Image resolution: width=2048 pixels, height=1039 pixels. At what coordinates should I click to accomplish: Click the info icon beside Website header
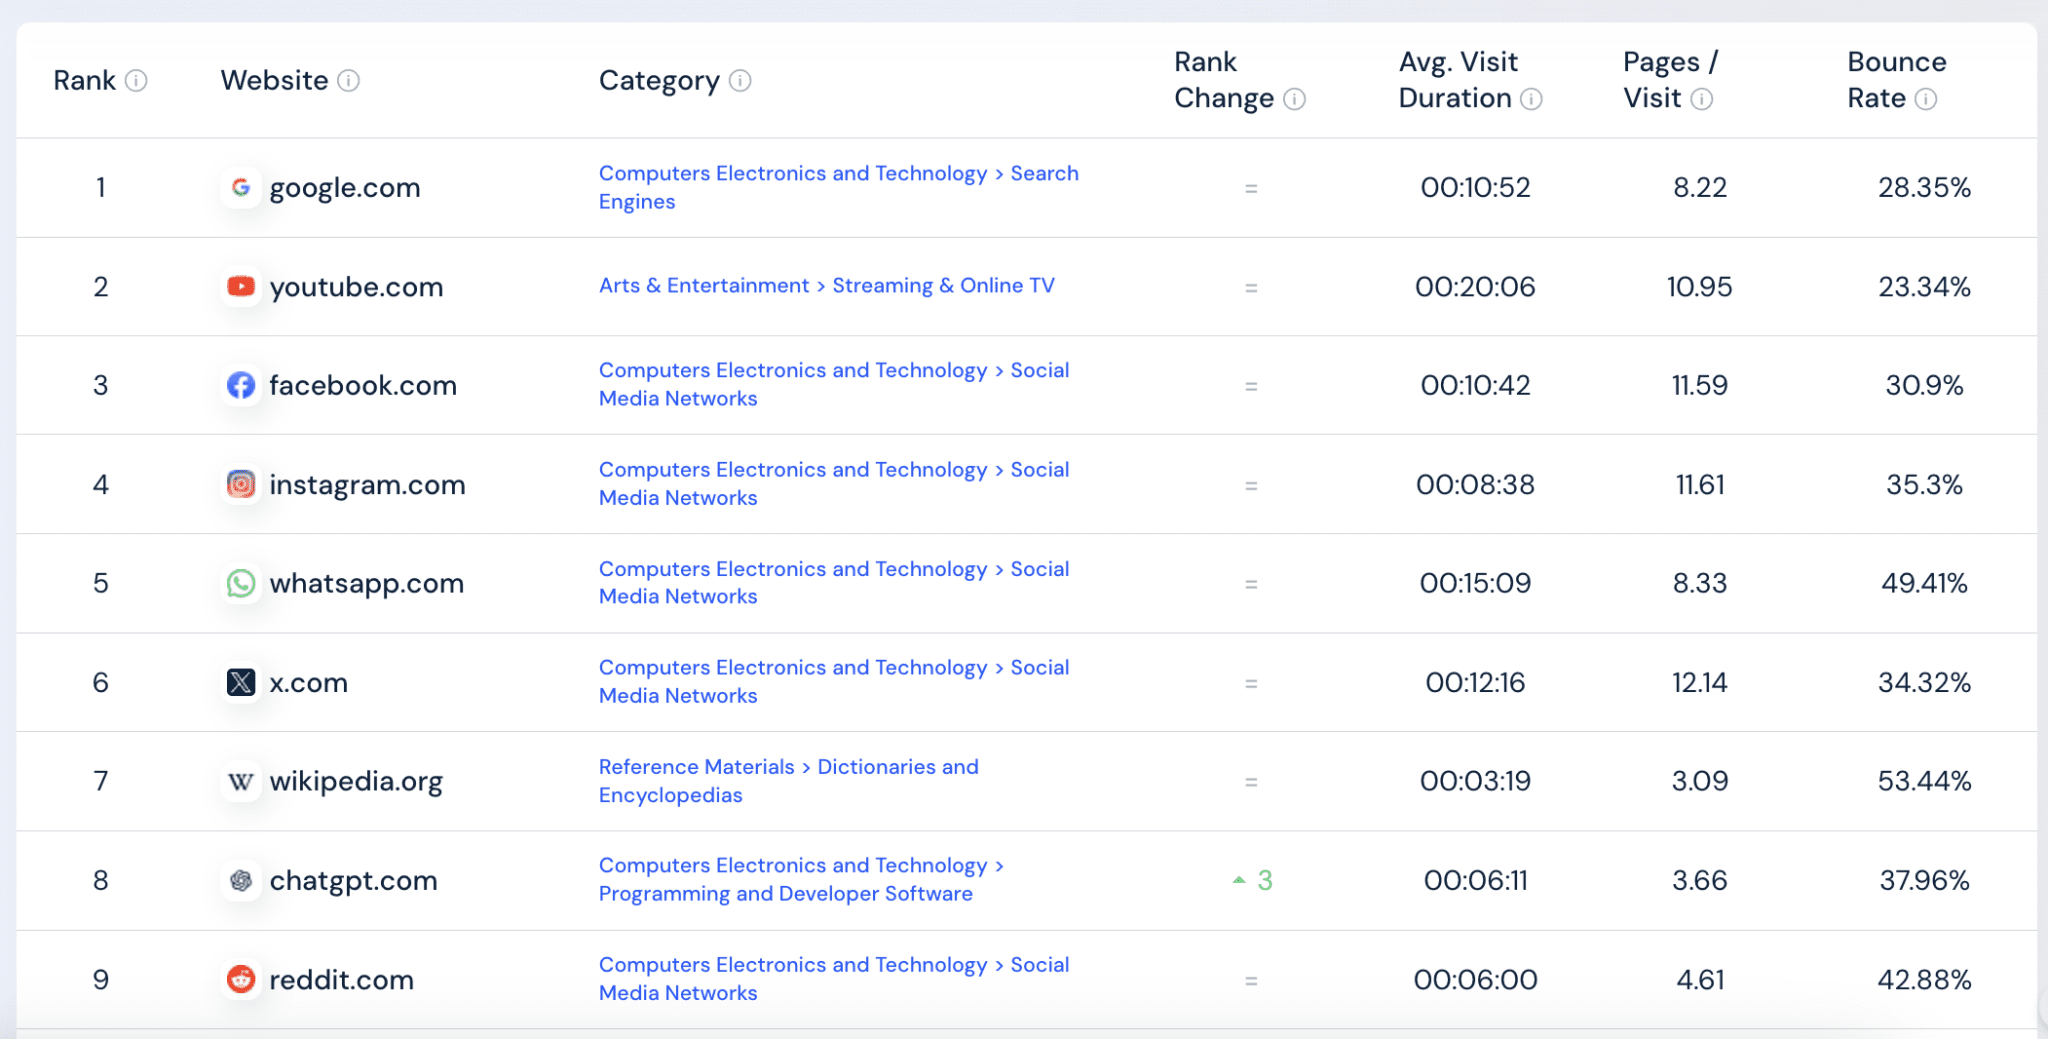pos(348,81)
